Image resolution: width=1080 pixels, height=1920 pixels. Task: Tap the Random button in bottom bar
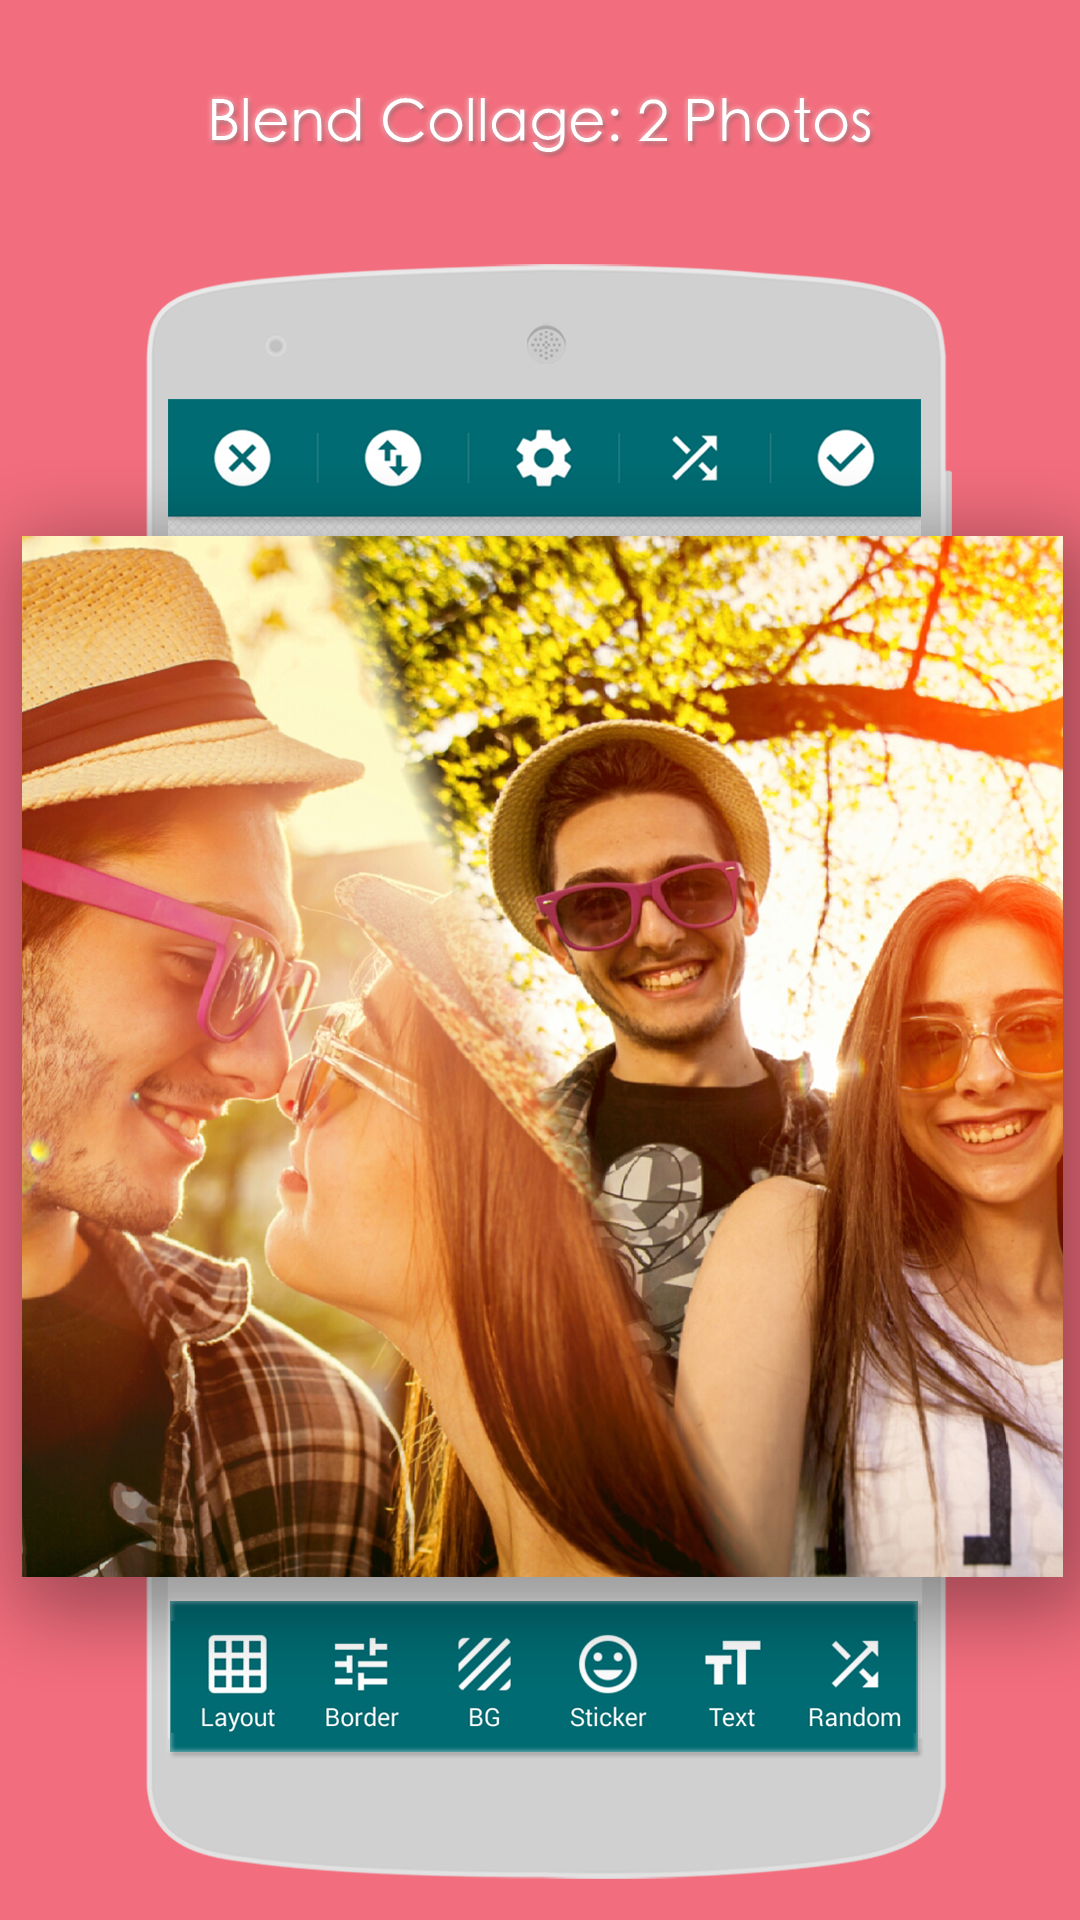[855, 1682]
